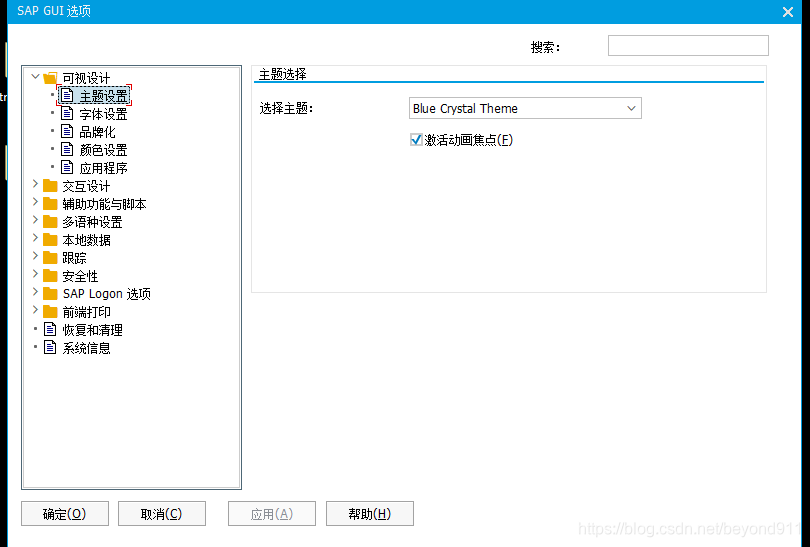Click the 可视设计 open folder icon
The image size is (810, 547).
50,78
